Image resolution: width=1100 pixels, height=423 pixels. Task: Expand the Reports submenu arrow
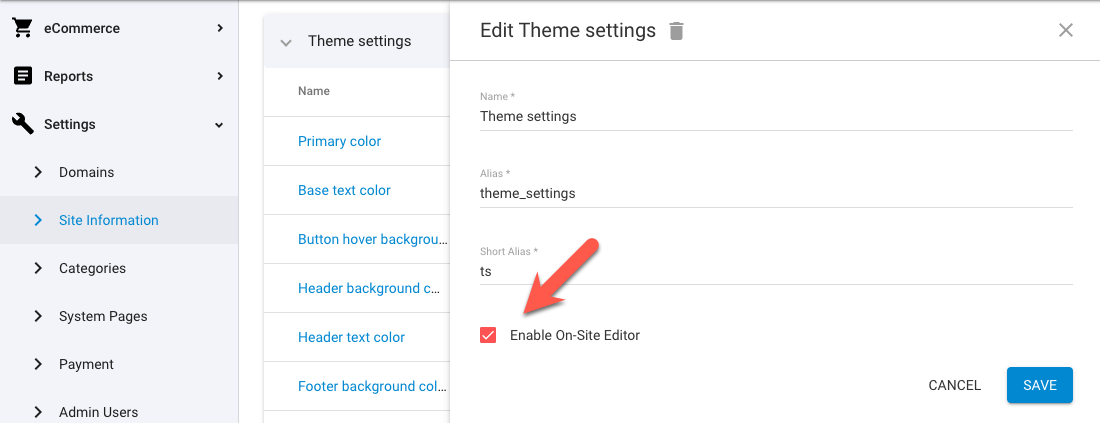[x=220, y=76]
